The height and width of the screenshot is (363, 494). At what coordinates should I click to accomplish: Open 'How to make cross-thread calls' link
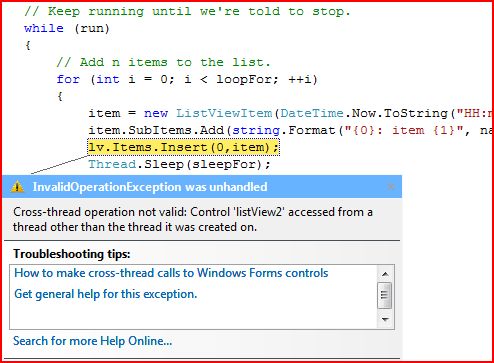pyautogui.click(x=171, y=273)
